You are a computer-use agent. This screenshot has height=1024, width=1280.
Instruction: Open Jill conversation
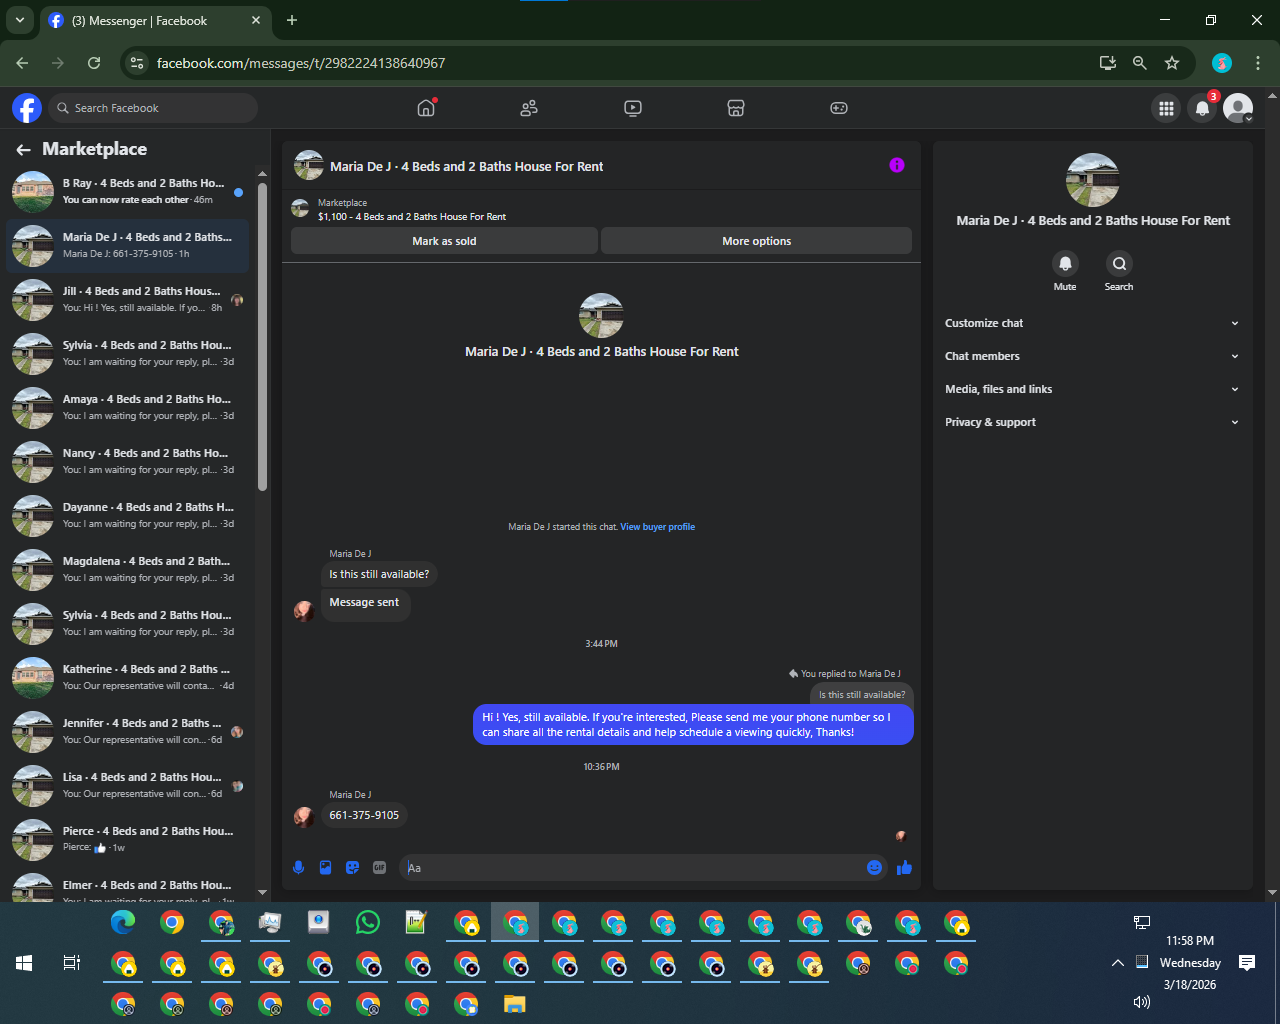(x=128, y=300)
